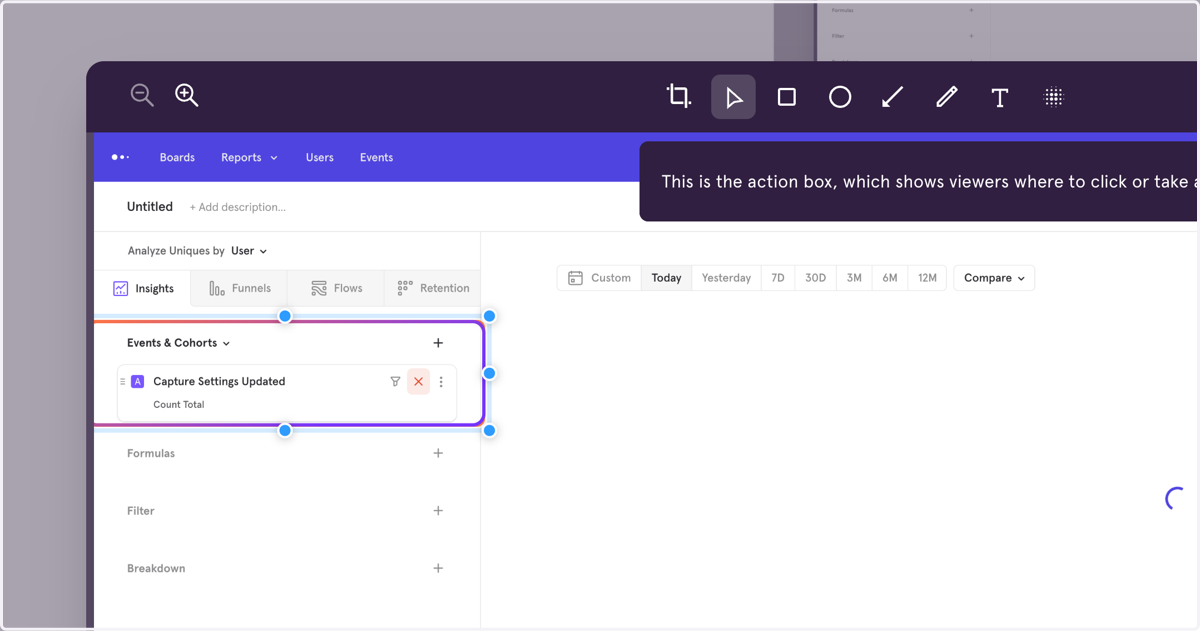
Task: Open the Analyze Uniques by User dropdown
Action: click(249, 251)
